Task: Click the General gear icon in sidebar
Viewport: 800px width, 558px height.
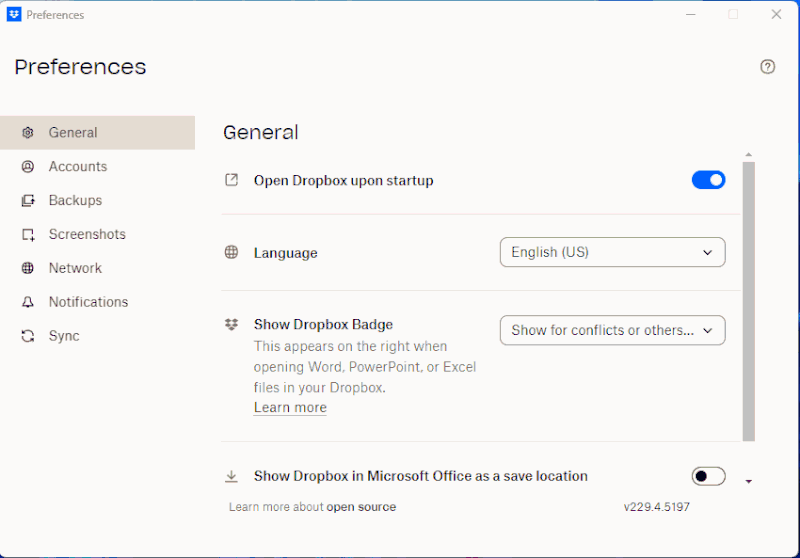Action: pyautogui.click(x=28, y=132)
